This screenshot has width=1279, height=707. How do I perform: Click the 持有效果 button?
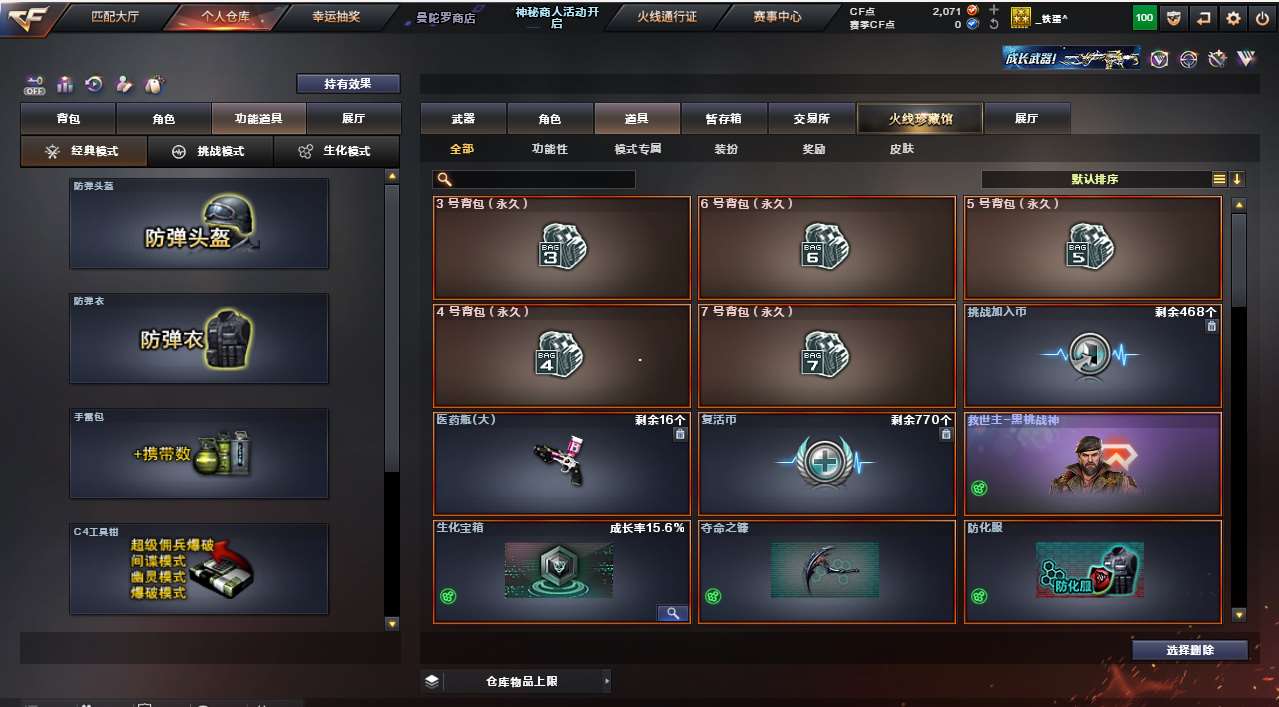(x=348, y=84)
